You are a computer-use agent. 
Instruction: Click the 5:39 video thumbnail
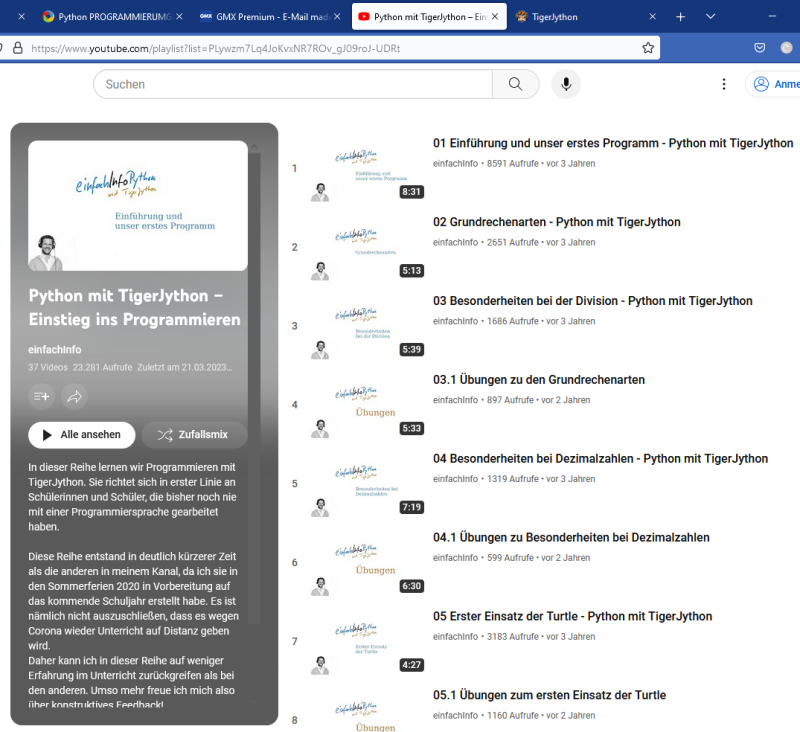click(x=367, y=326)
